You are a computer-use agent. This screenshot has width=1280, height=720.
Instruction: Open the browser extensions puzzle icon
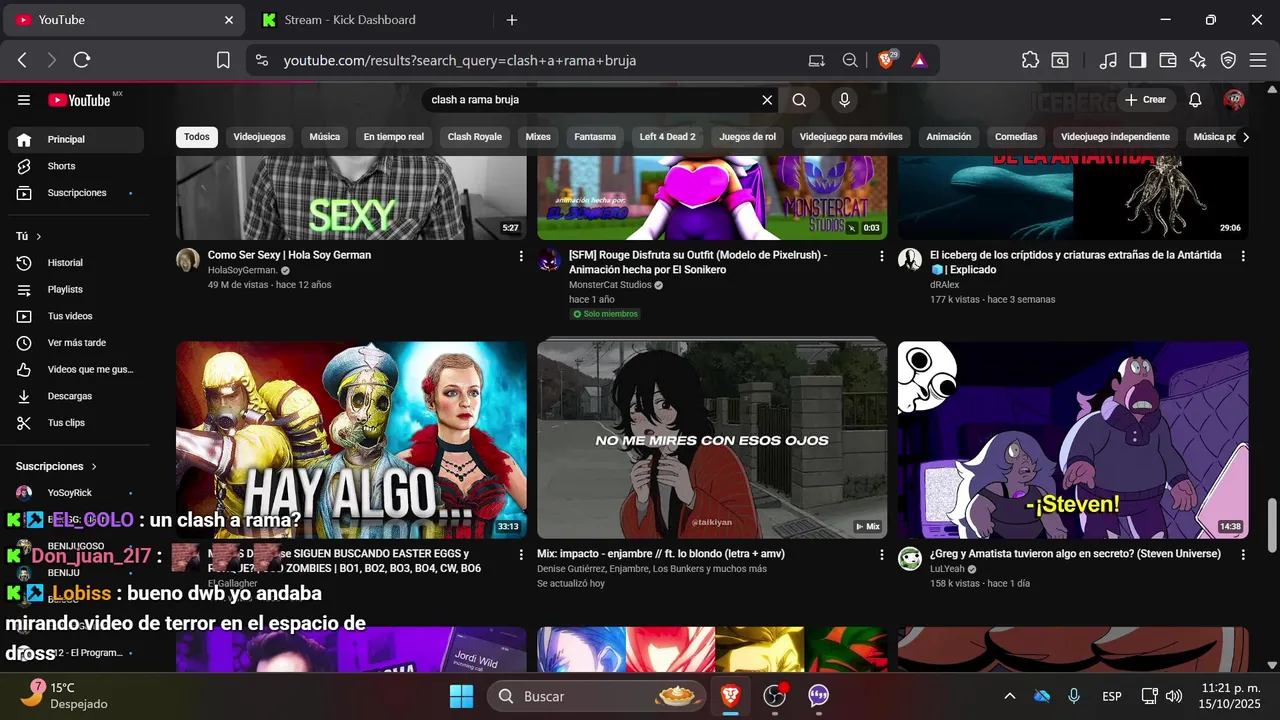tap(1030, 60)
